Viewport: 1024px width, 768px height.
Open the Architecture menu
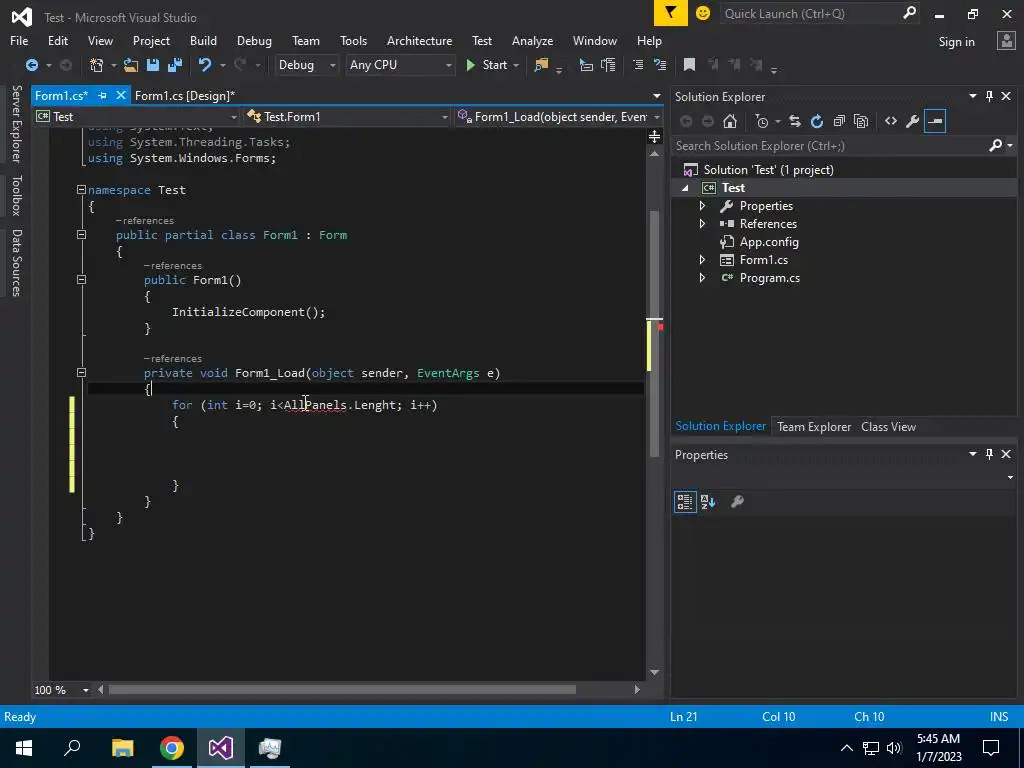(x=419, y=40)
